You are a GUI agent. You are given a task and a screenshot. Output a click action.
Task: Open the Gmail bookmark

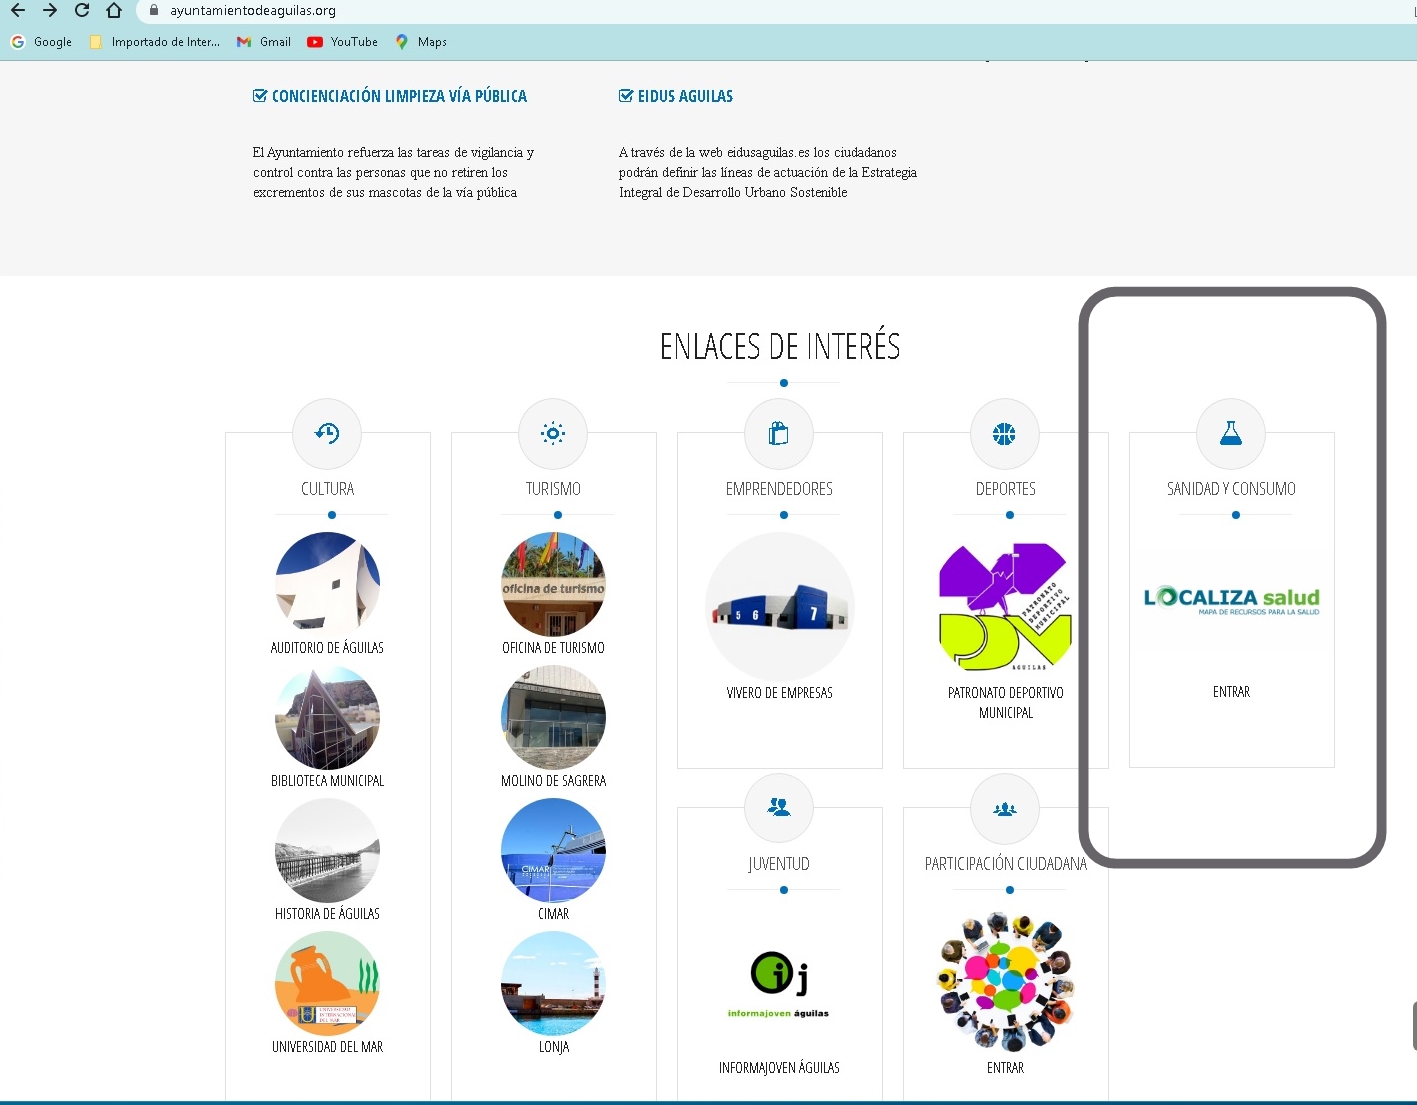[x=243, y=42]
